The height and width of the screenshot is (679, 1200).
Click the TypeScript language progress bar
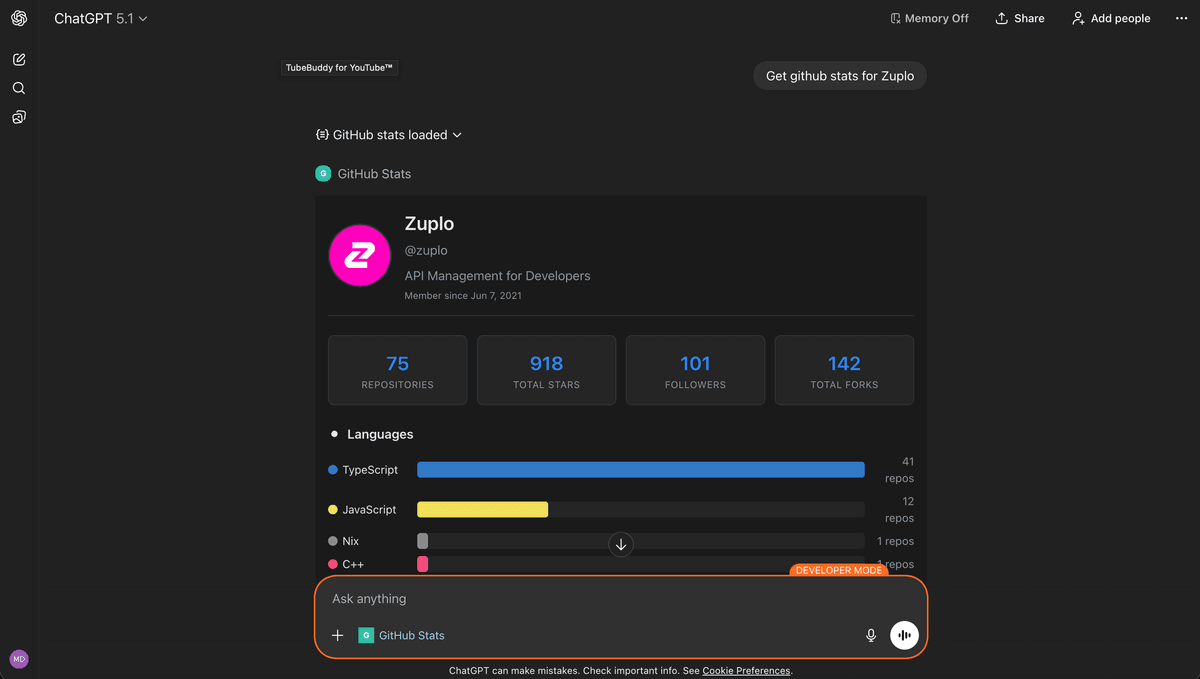coord(640,469)
